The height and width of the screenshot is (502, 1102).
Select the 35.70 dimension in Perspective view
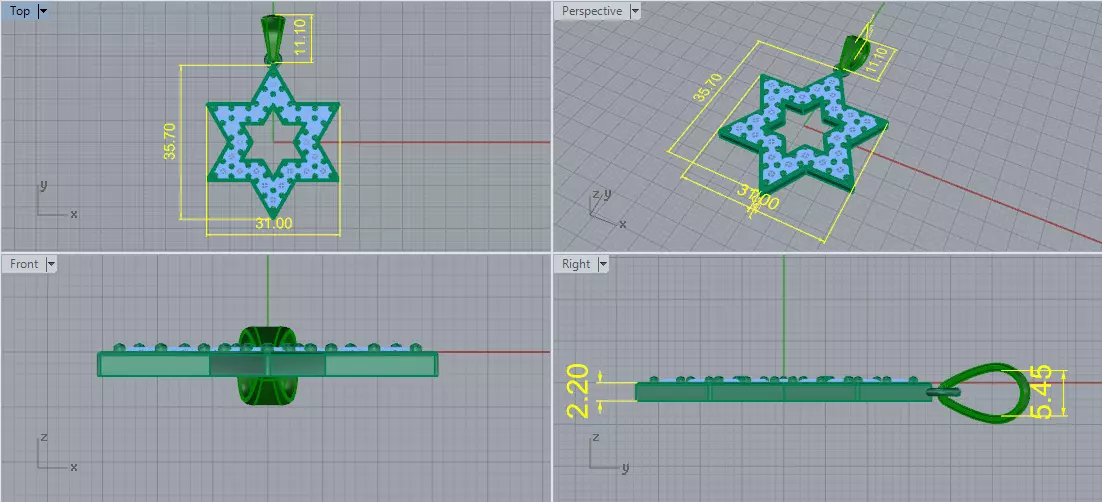click(x=708, y=87)
